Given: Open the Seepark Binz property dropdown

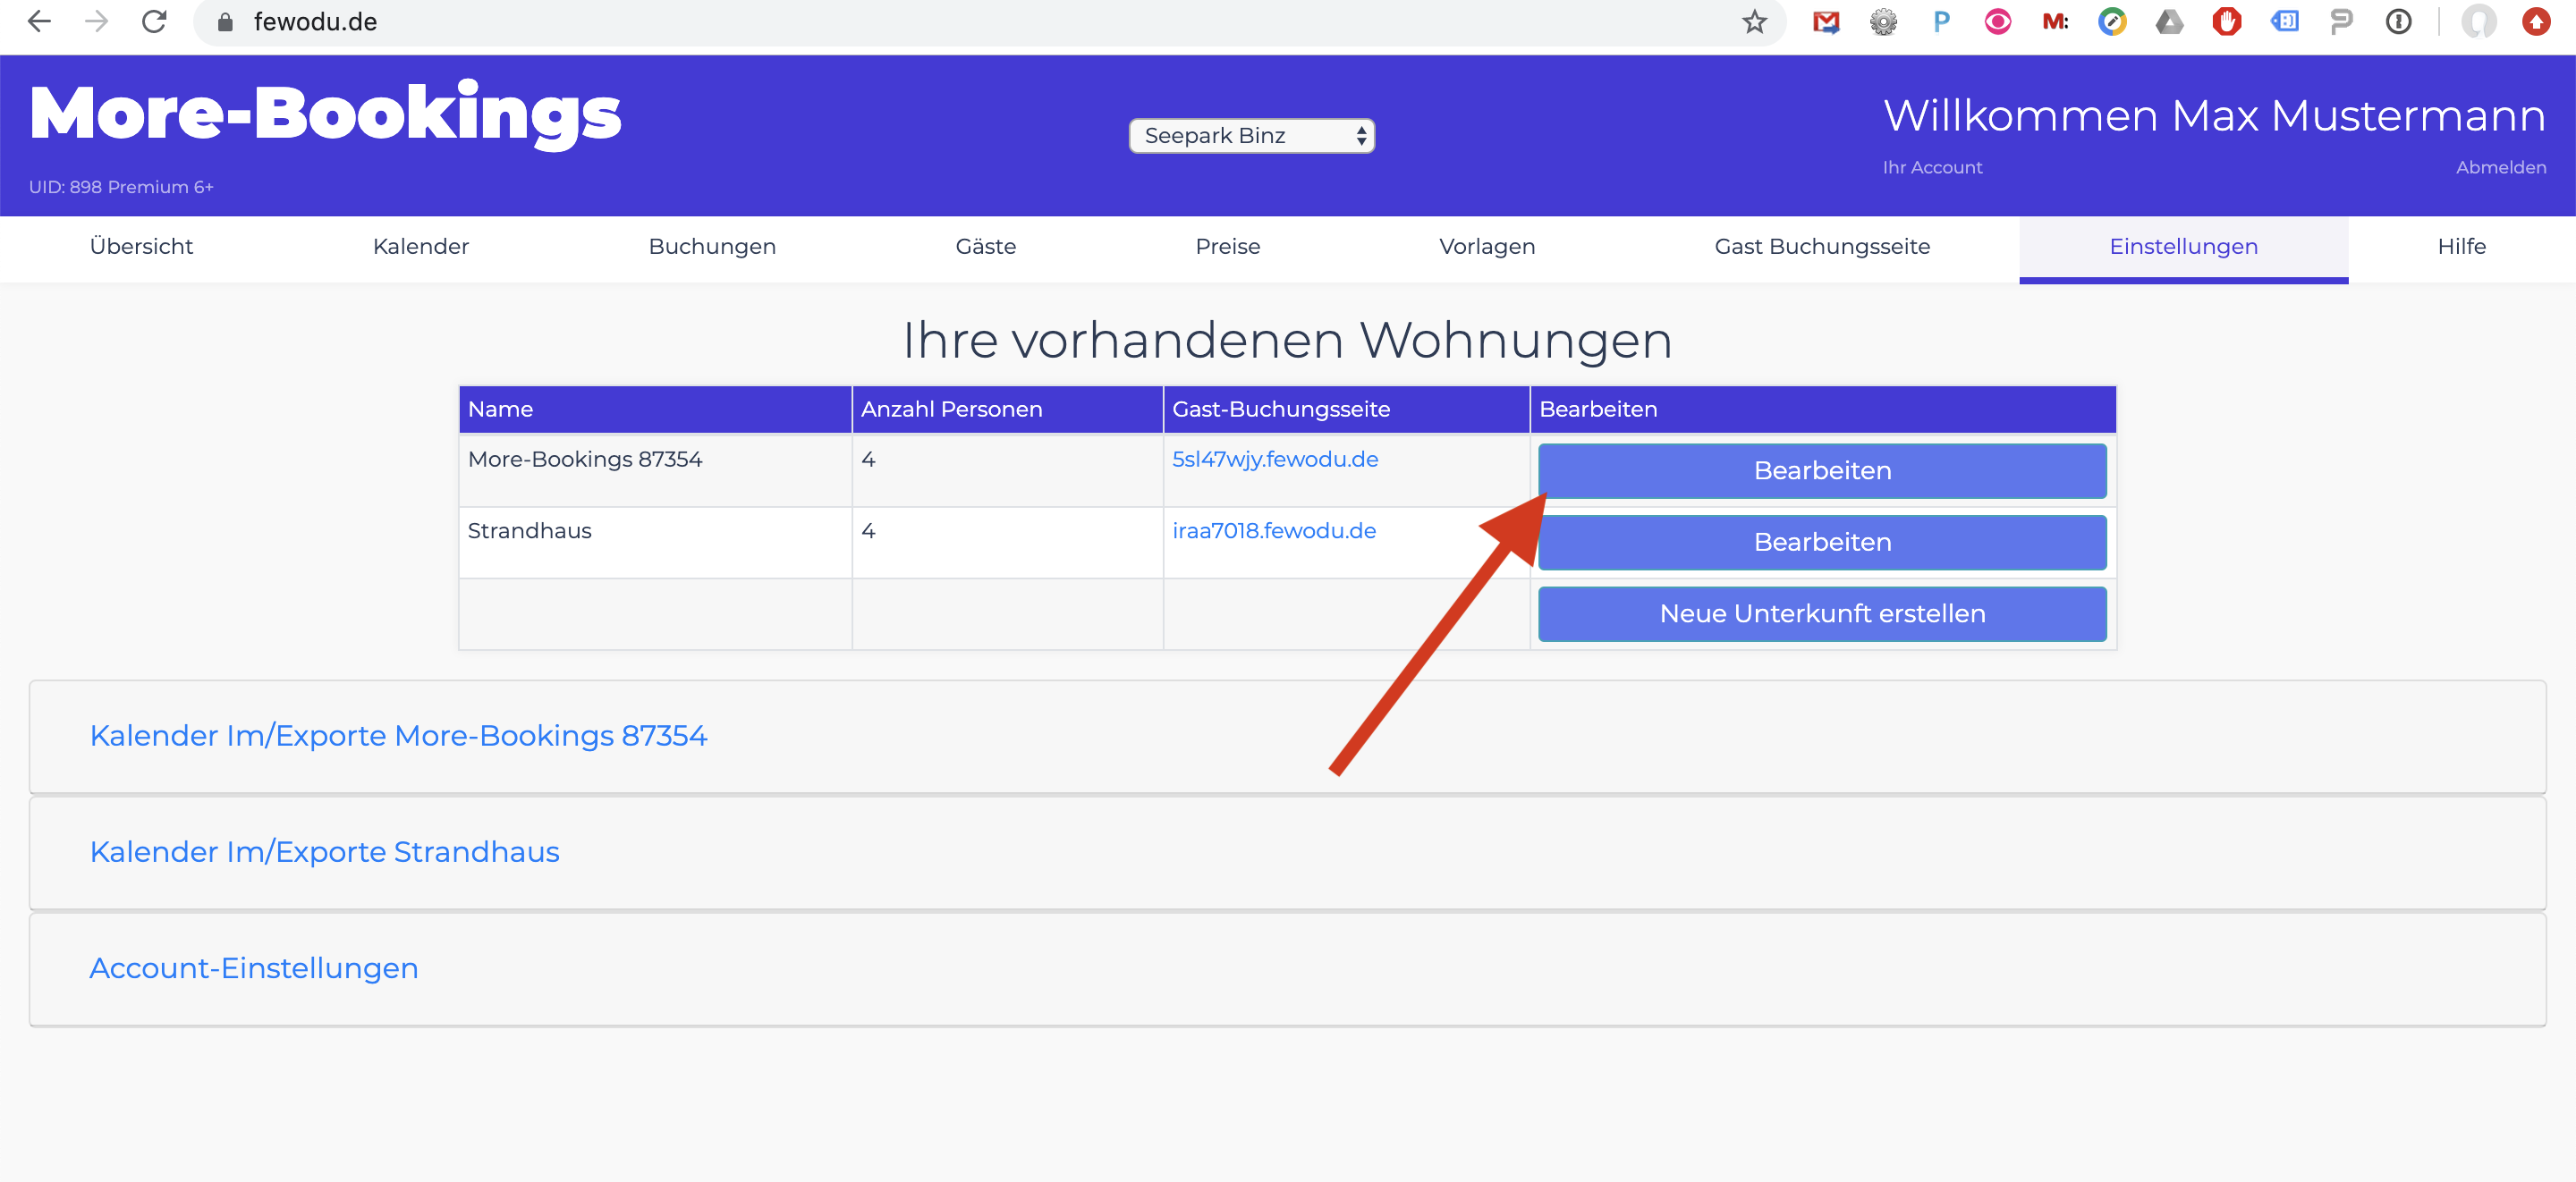Looking at the screenshot, I should tap(1251, 135).
